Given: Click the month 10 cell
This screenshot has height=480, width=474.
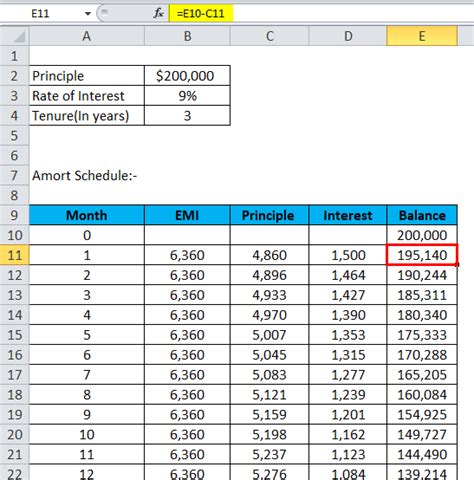Looking at the screenshot, I should 87,434.
